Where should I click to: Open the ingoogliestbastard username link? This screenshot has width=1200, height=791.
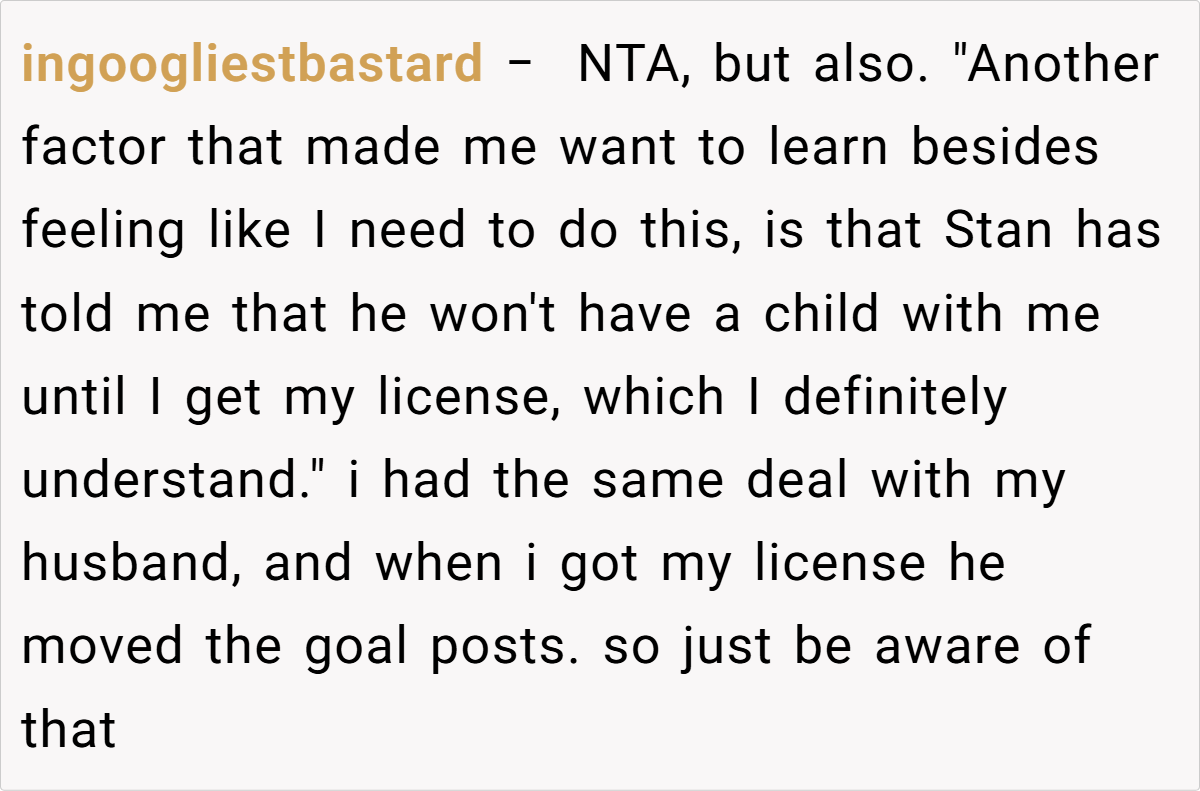[x=252, y=66]
